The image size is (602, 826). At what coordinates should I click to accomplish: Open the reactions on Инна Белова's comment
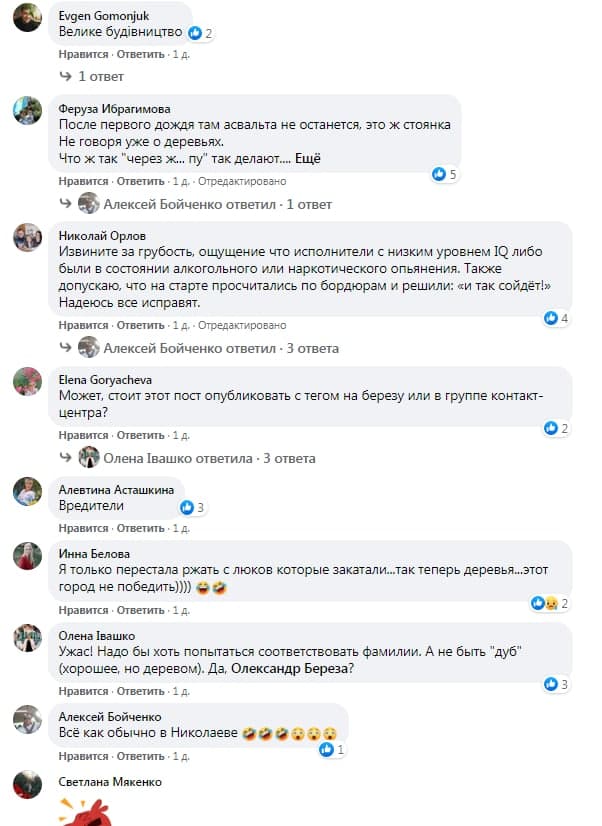(x=555, y=603)
